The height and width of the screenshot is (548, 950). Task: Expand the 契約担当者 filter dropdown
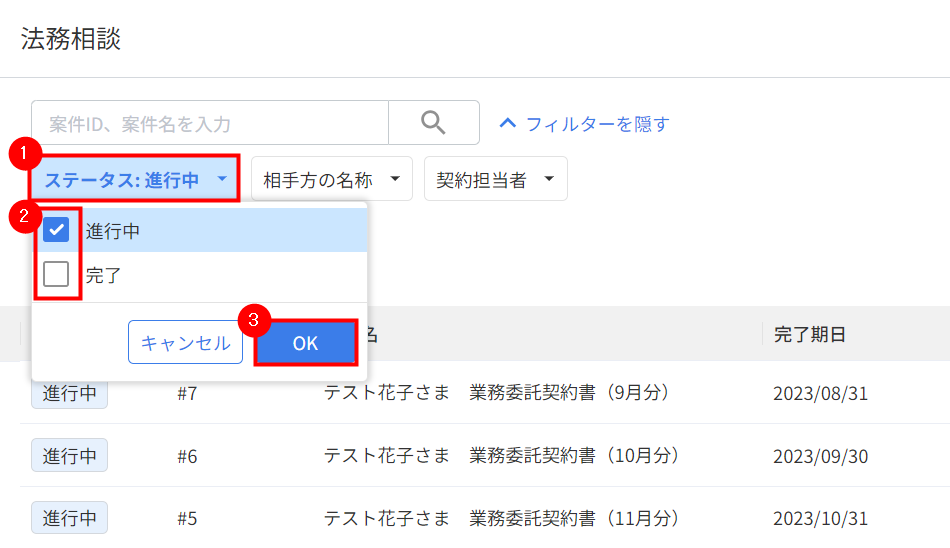pos(496,179)
